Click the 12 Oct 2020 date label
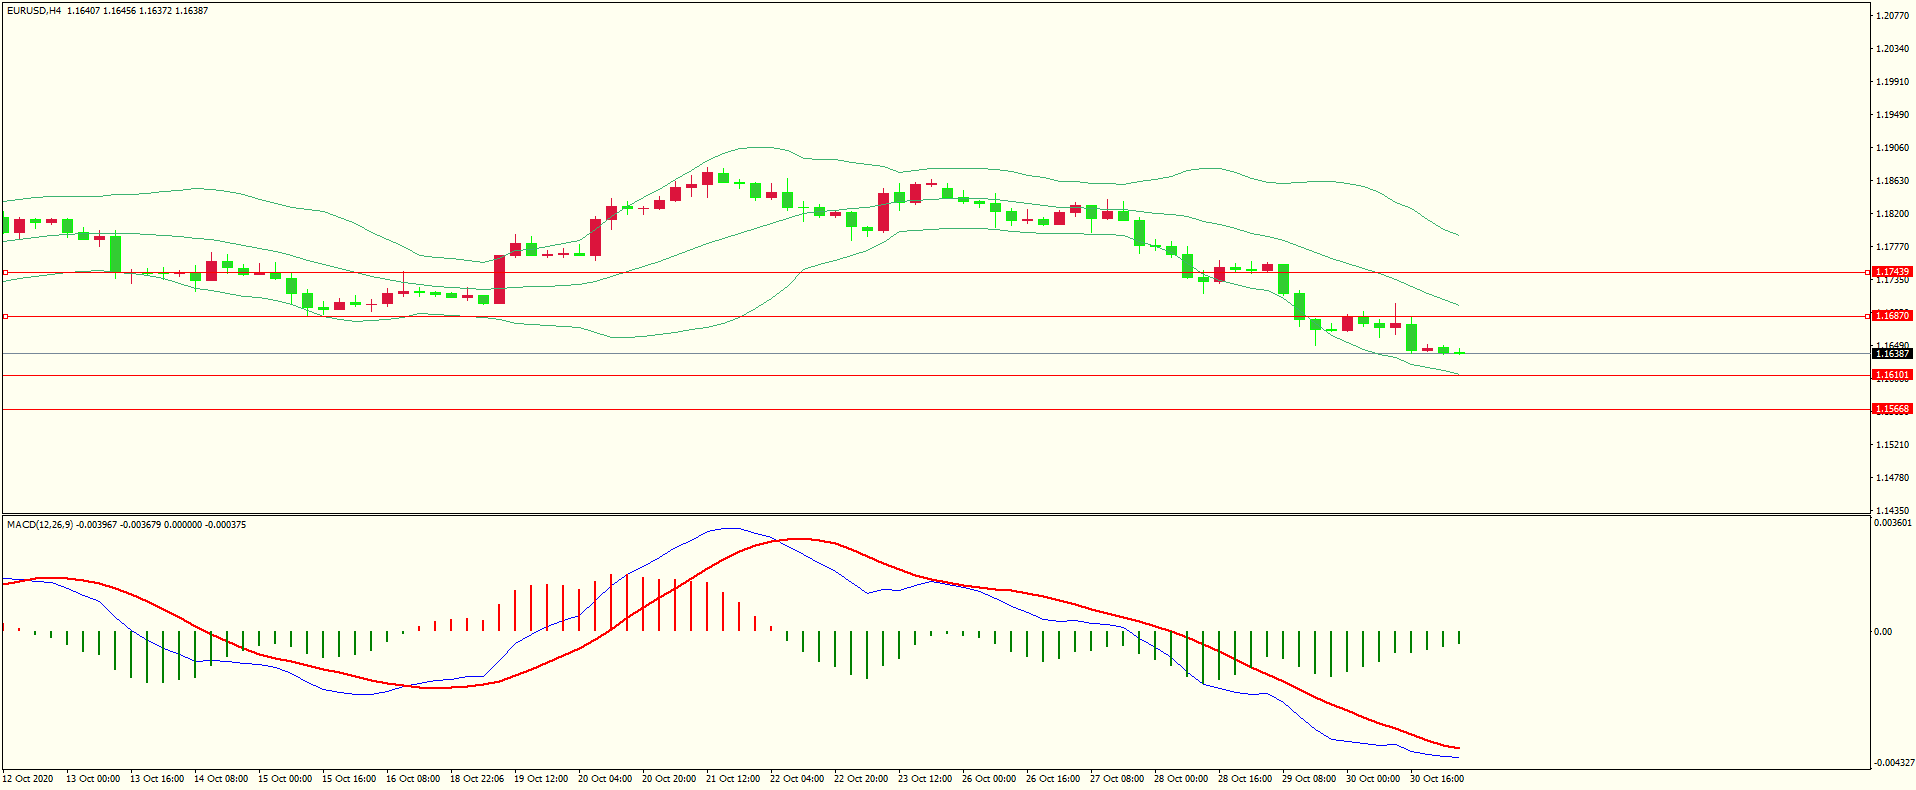Screen dimensions: 1916x790 [28, 779]
